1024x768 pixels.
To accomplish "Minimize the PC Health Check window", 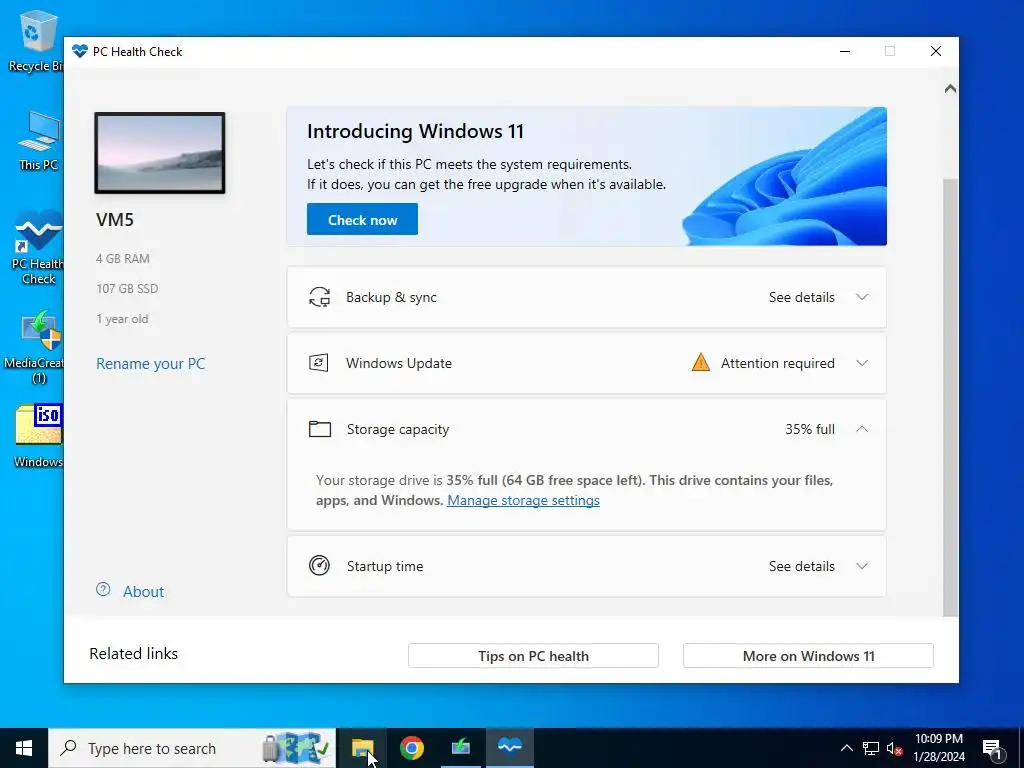I will tap(845, 52).
